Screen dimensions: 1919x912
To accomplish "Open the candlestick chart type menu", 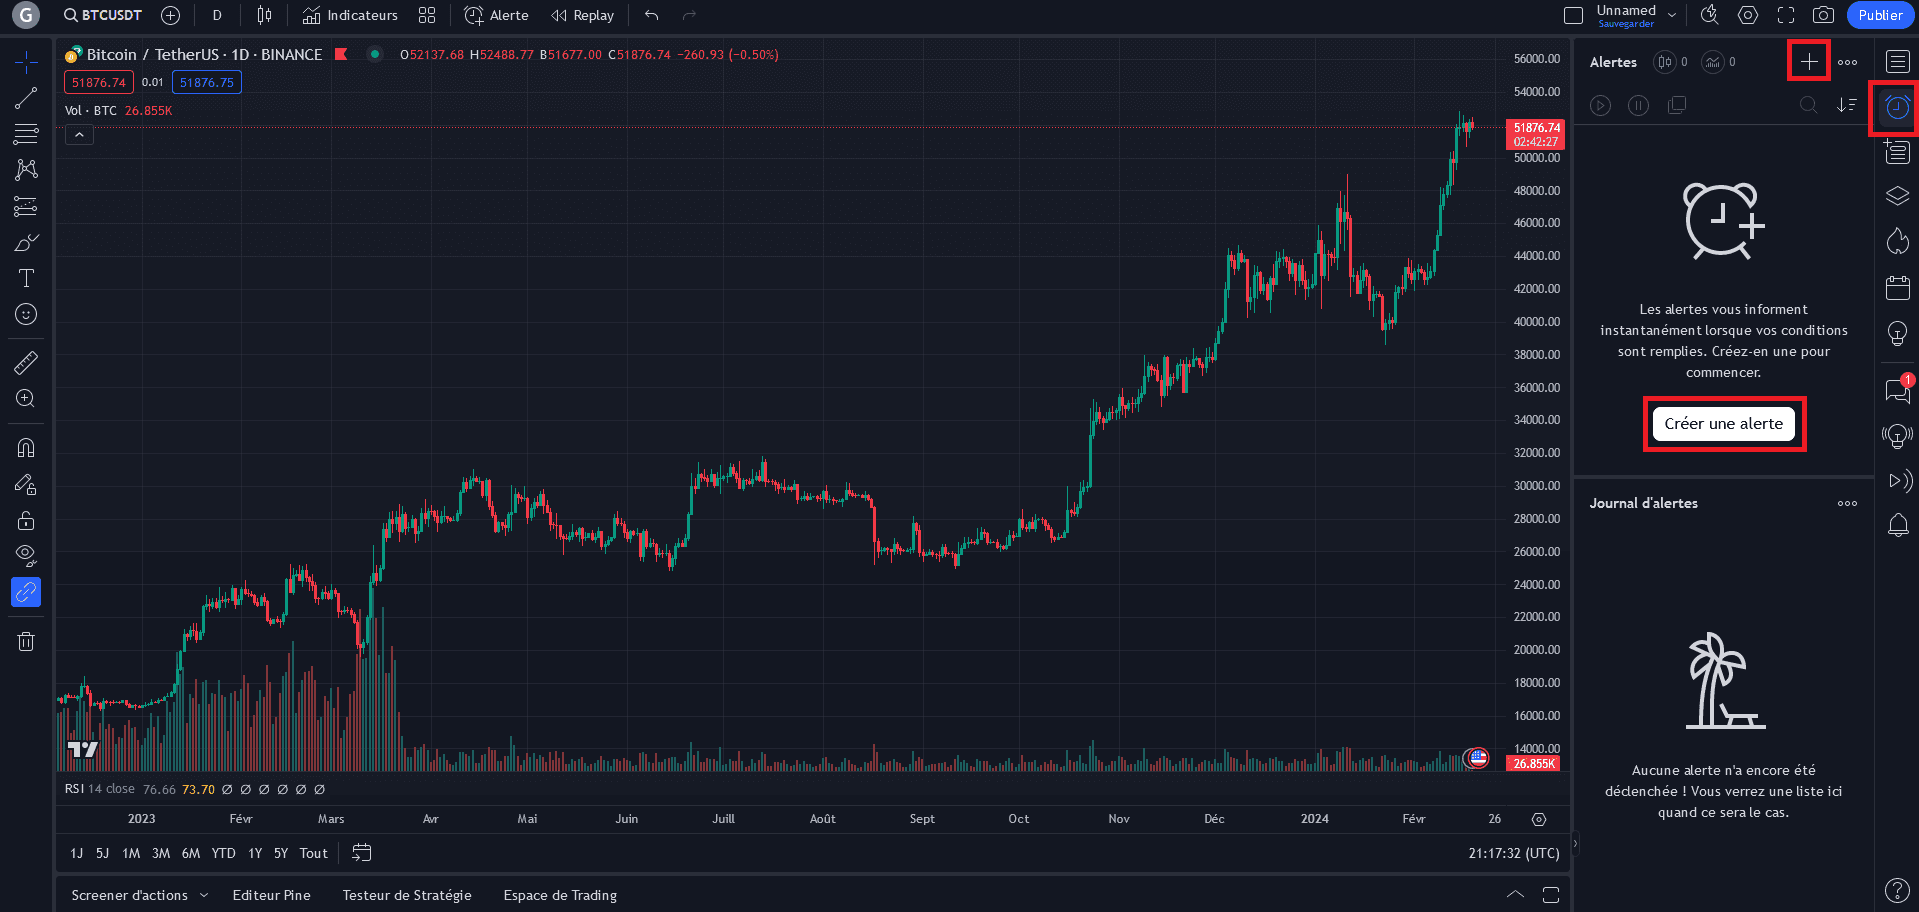I will pyautogui.click(x=264, y=15).
